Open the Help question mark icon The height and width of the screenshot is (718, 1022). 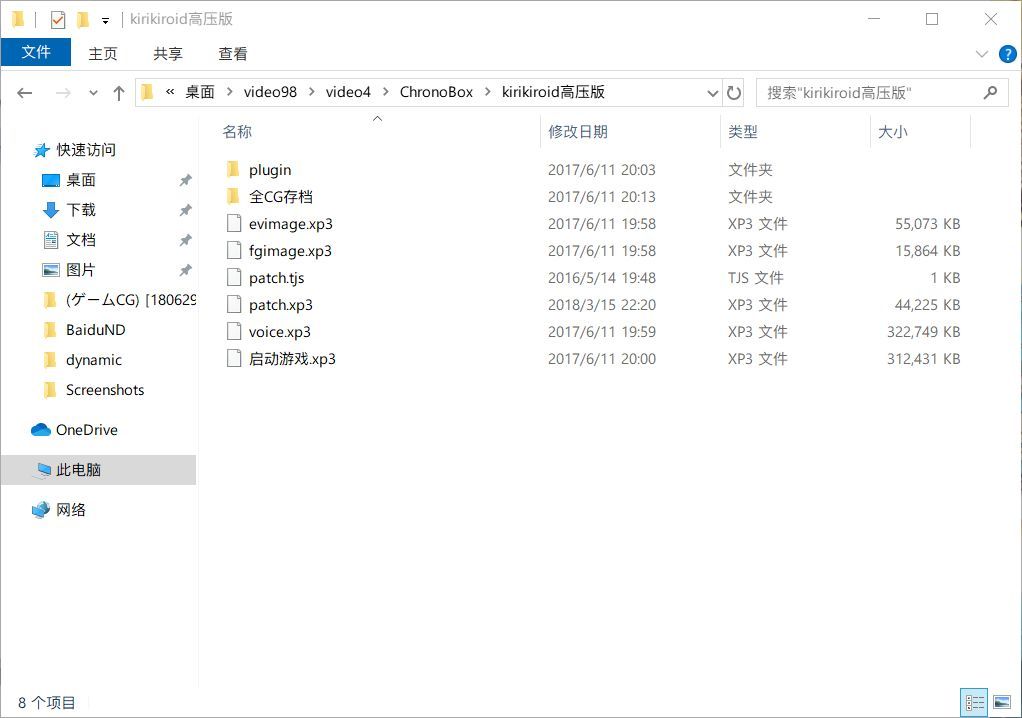[1005, 54]
